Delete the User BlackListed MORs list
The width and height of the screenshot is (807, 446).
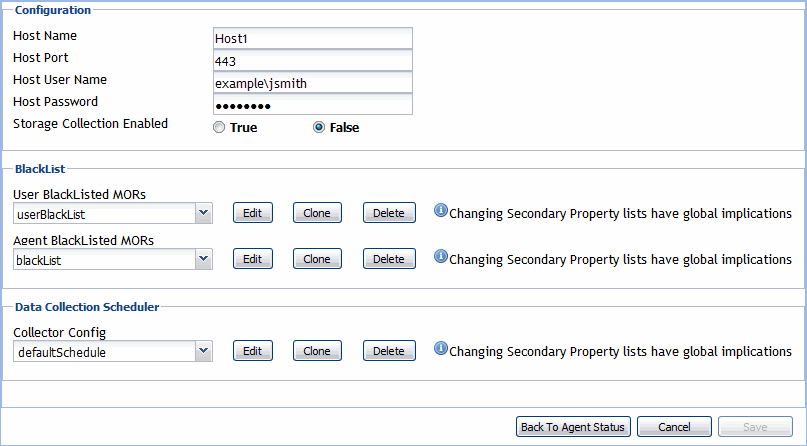(x=389, y=213)
